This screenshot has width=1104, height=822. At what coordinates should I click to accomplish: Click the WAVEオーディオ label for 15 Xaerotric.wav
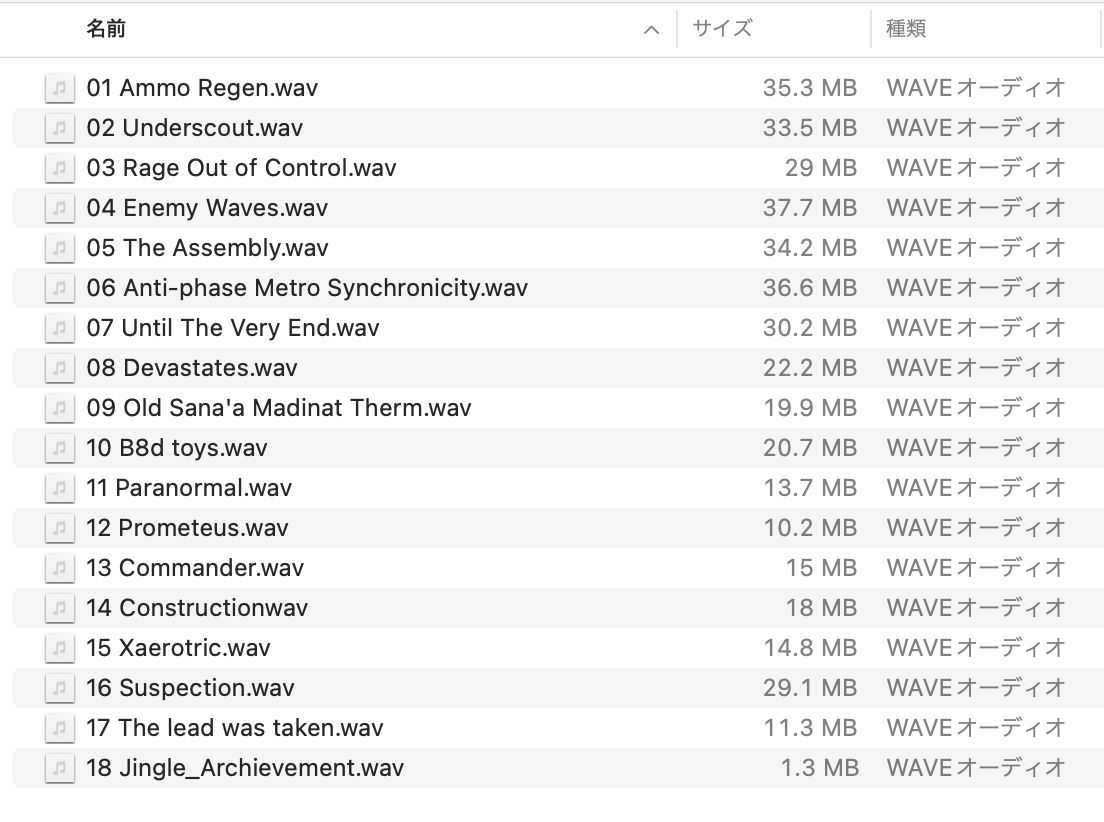coord(974,648)
